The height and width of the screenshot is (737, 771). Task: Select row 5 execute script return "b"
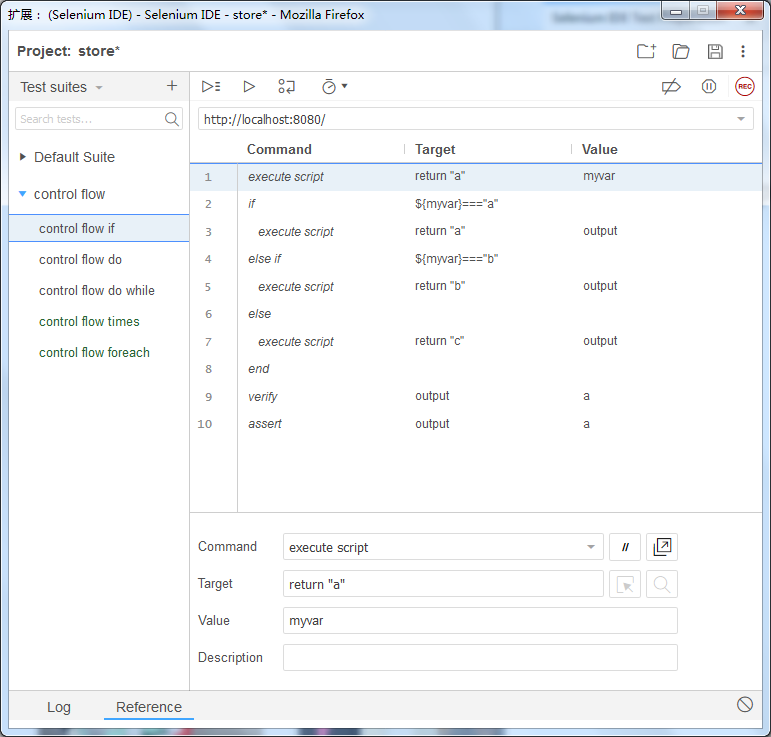point(476,286)
